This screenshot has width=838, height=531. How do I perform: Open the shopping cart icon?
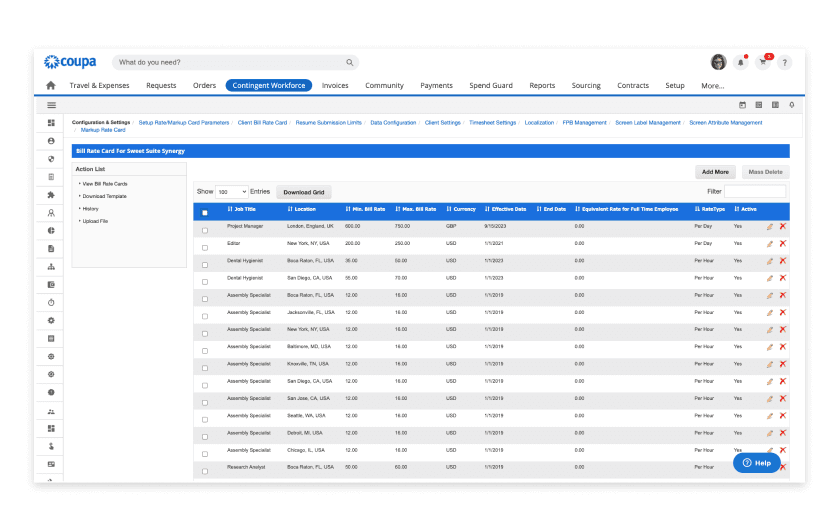763,62
